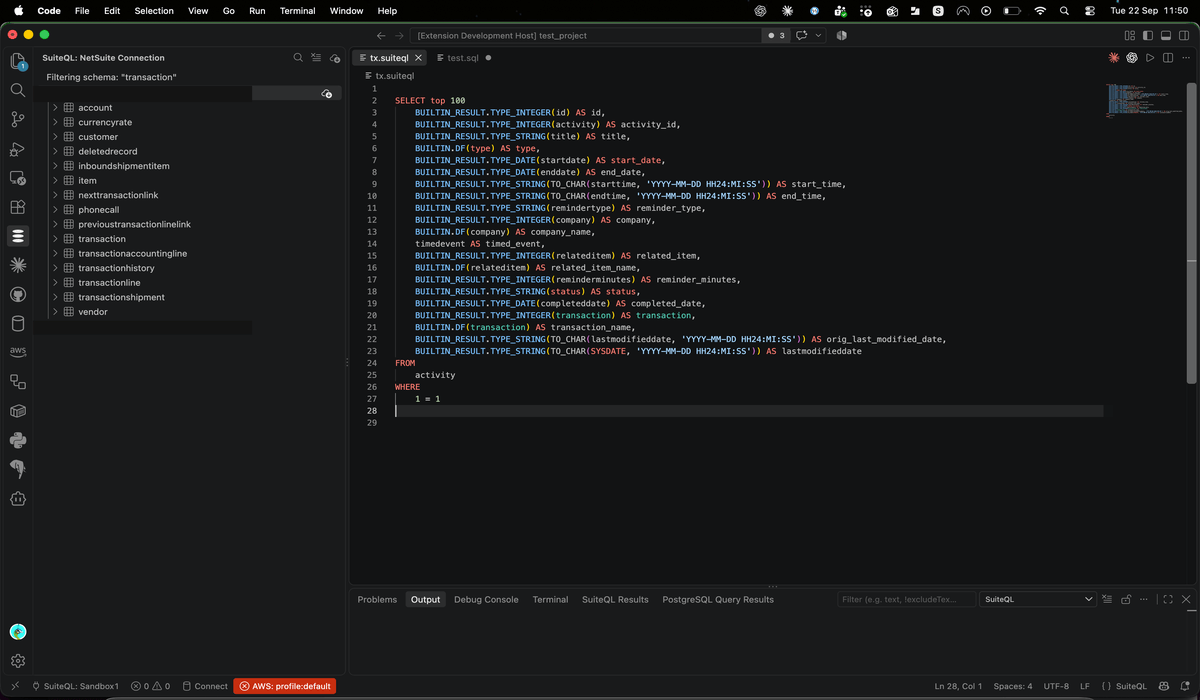Change encoding via UTF-8 status item
Screen dimensions: 1200x700
point(1056,686)
